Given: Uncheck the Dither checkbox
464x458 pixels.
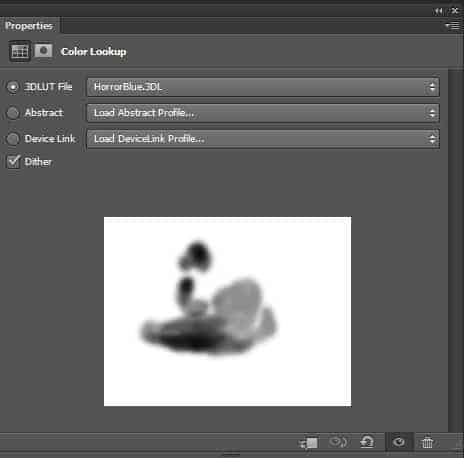Looking at the screenshot, I should coord(14,162).
